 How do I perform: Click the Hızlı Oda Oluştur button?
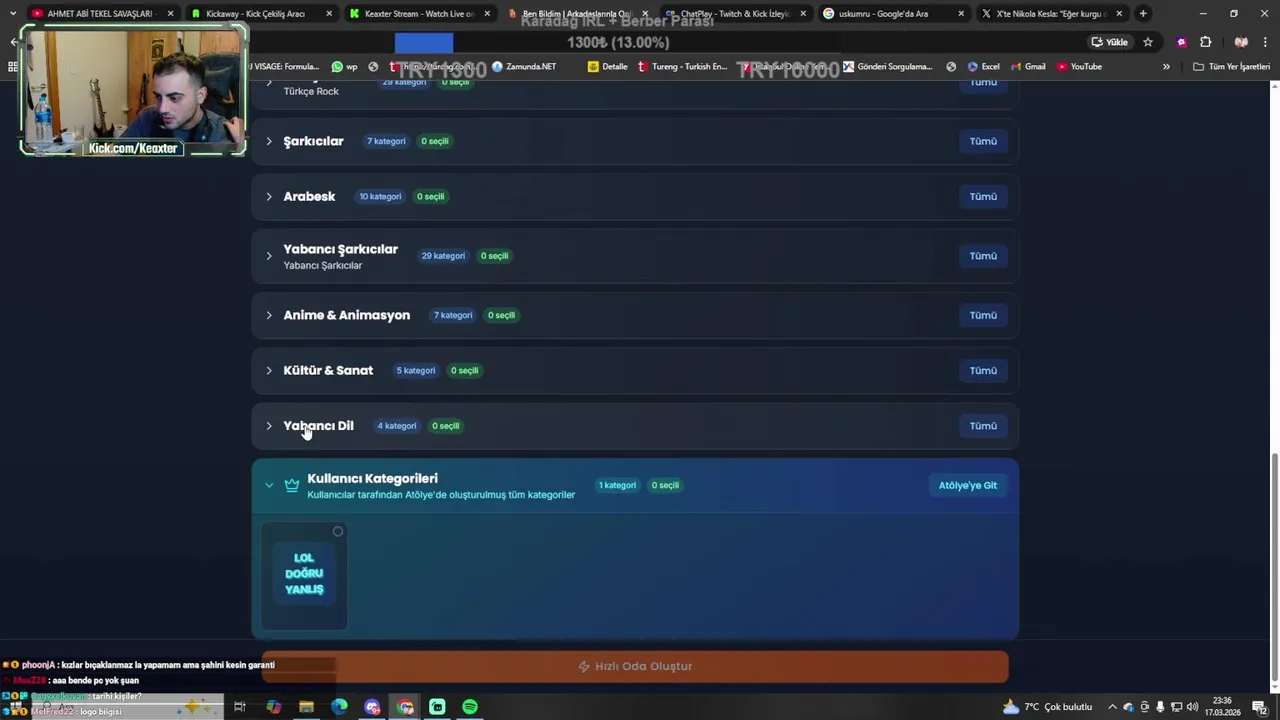[635, 666]
